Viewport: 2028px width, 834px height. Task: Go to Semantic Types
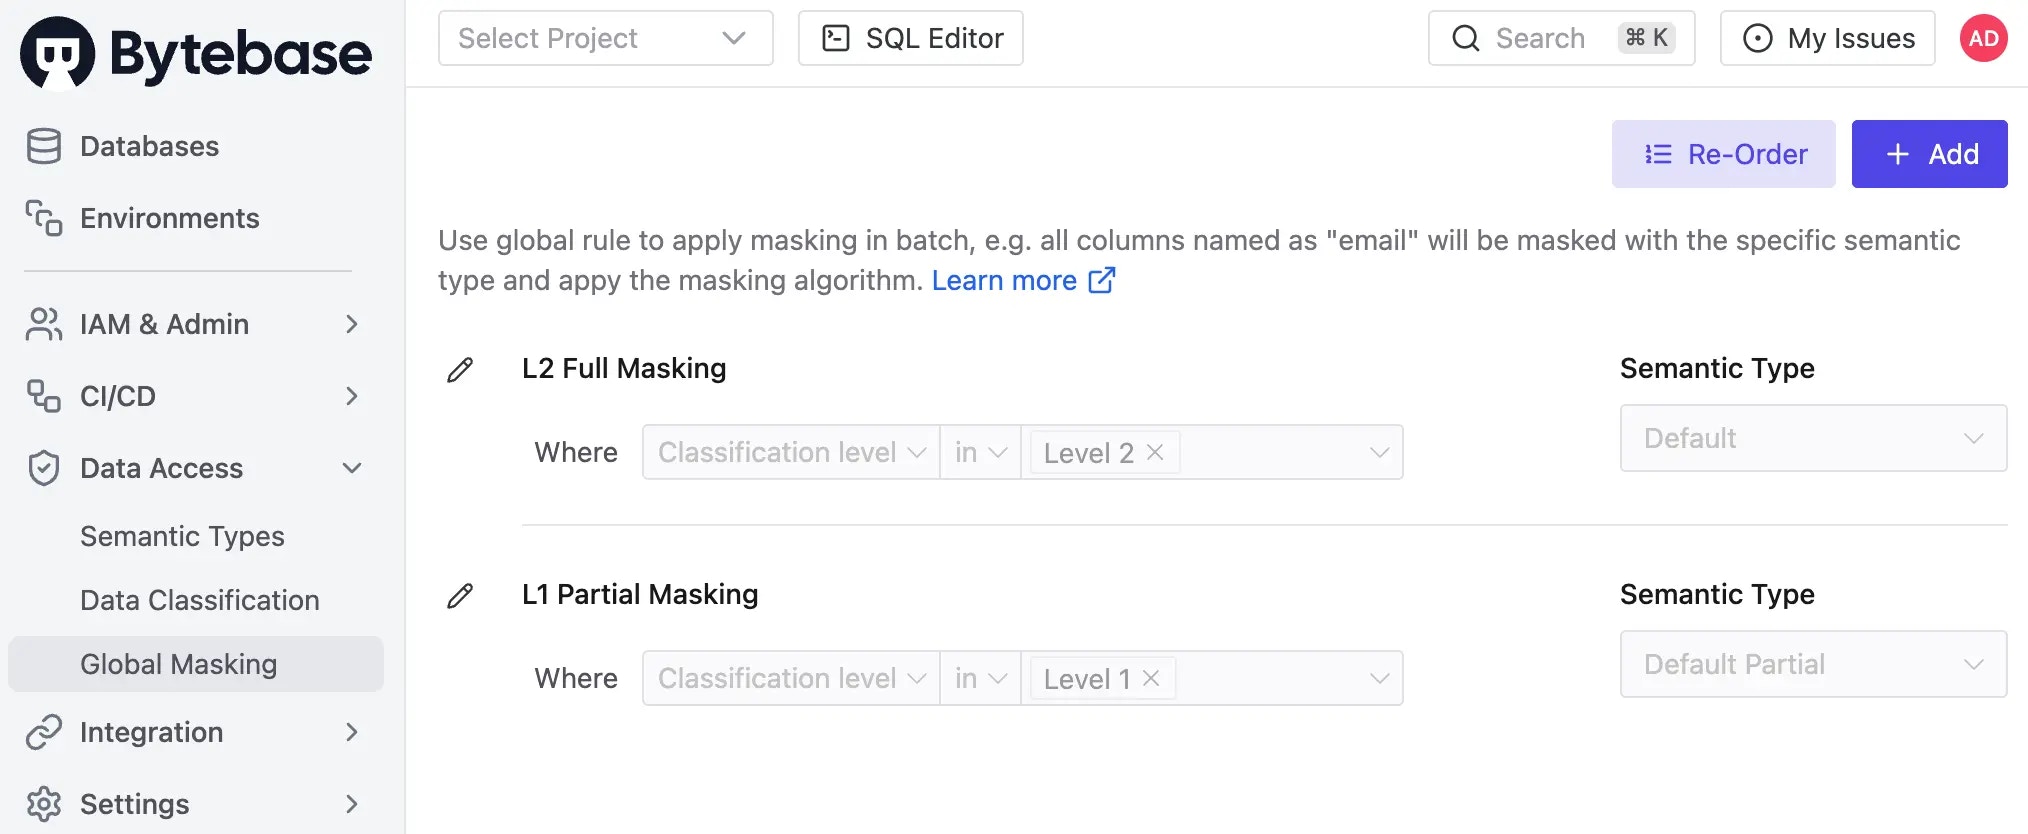click(x=182, y=536)
